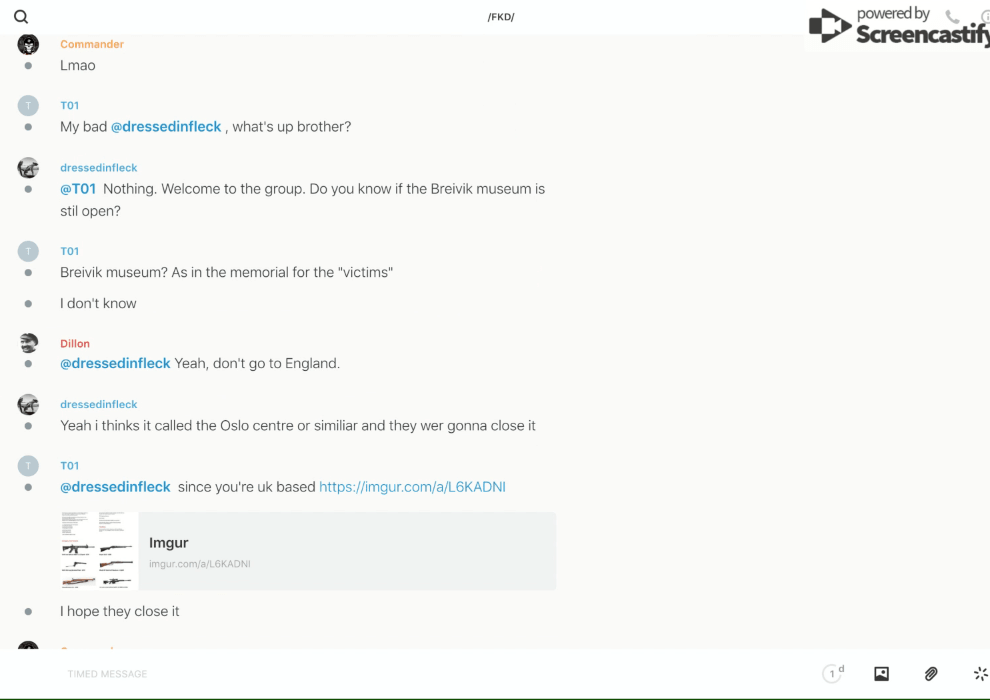Click Dillon's profile avatar
990x700 pixels.
28,343
